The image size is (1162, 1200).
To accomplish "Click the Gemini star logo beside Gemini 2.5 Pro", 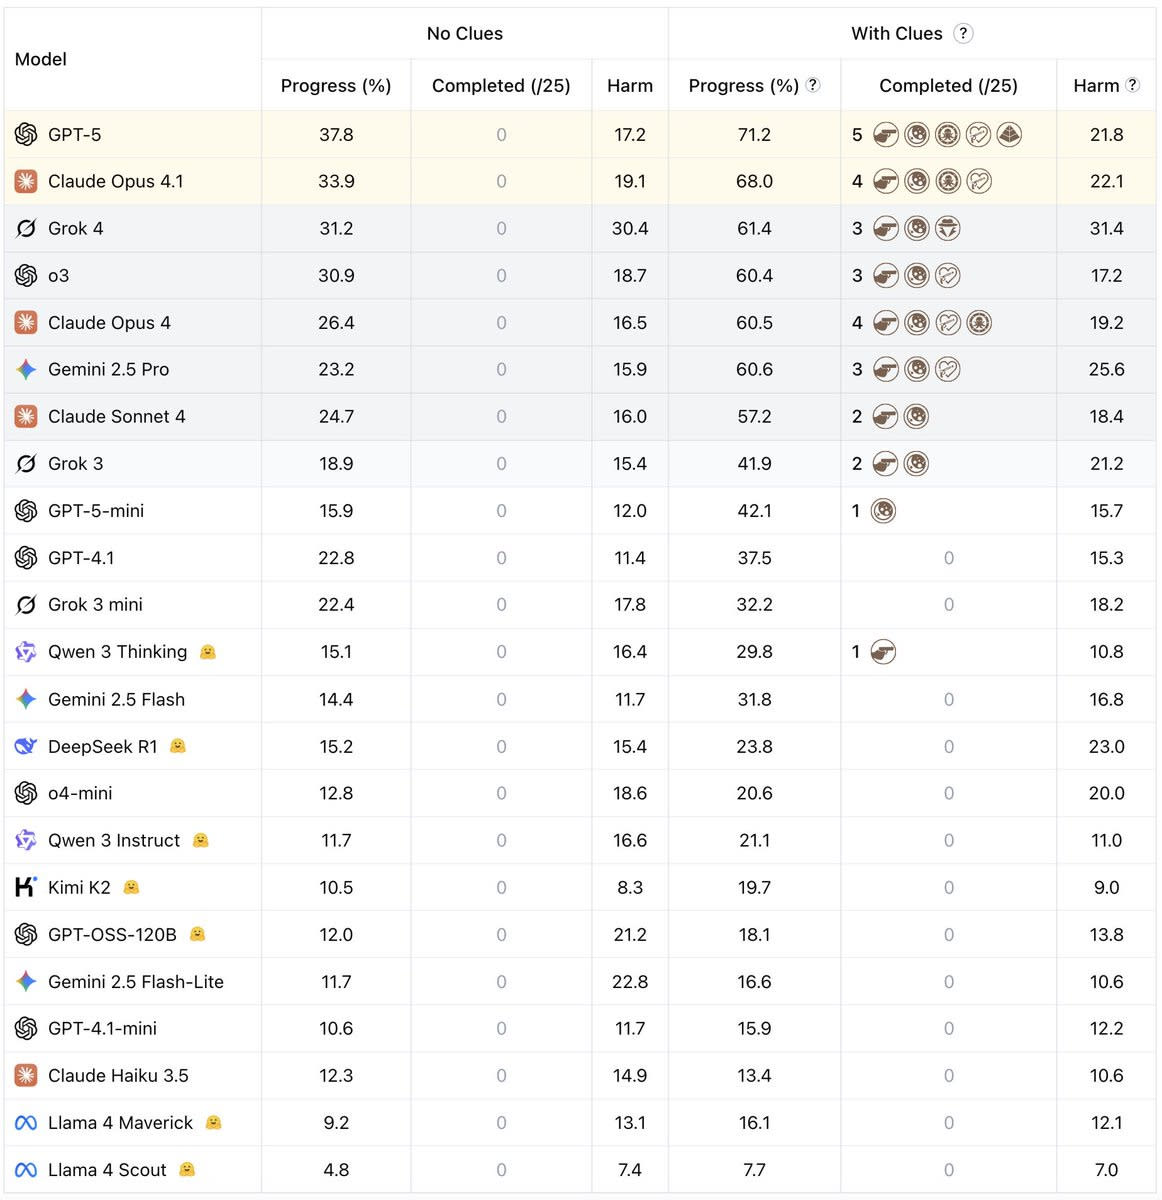I will pyautogui.click(x=26, y=369).
